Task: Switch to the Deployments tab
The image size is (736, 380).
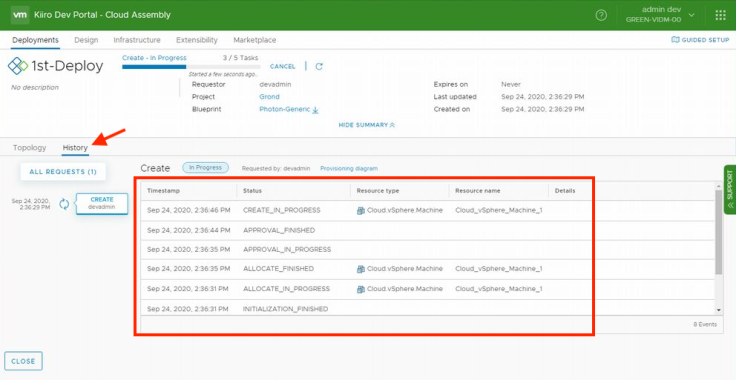Action: 36,40
